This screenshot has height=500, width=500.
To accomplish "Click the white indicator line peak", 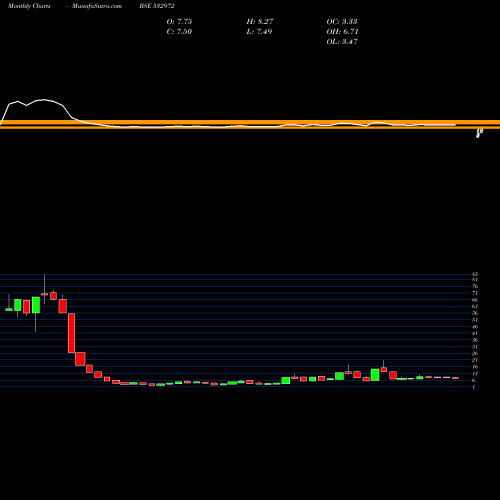I will coord(43,100).
